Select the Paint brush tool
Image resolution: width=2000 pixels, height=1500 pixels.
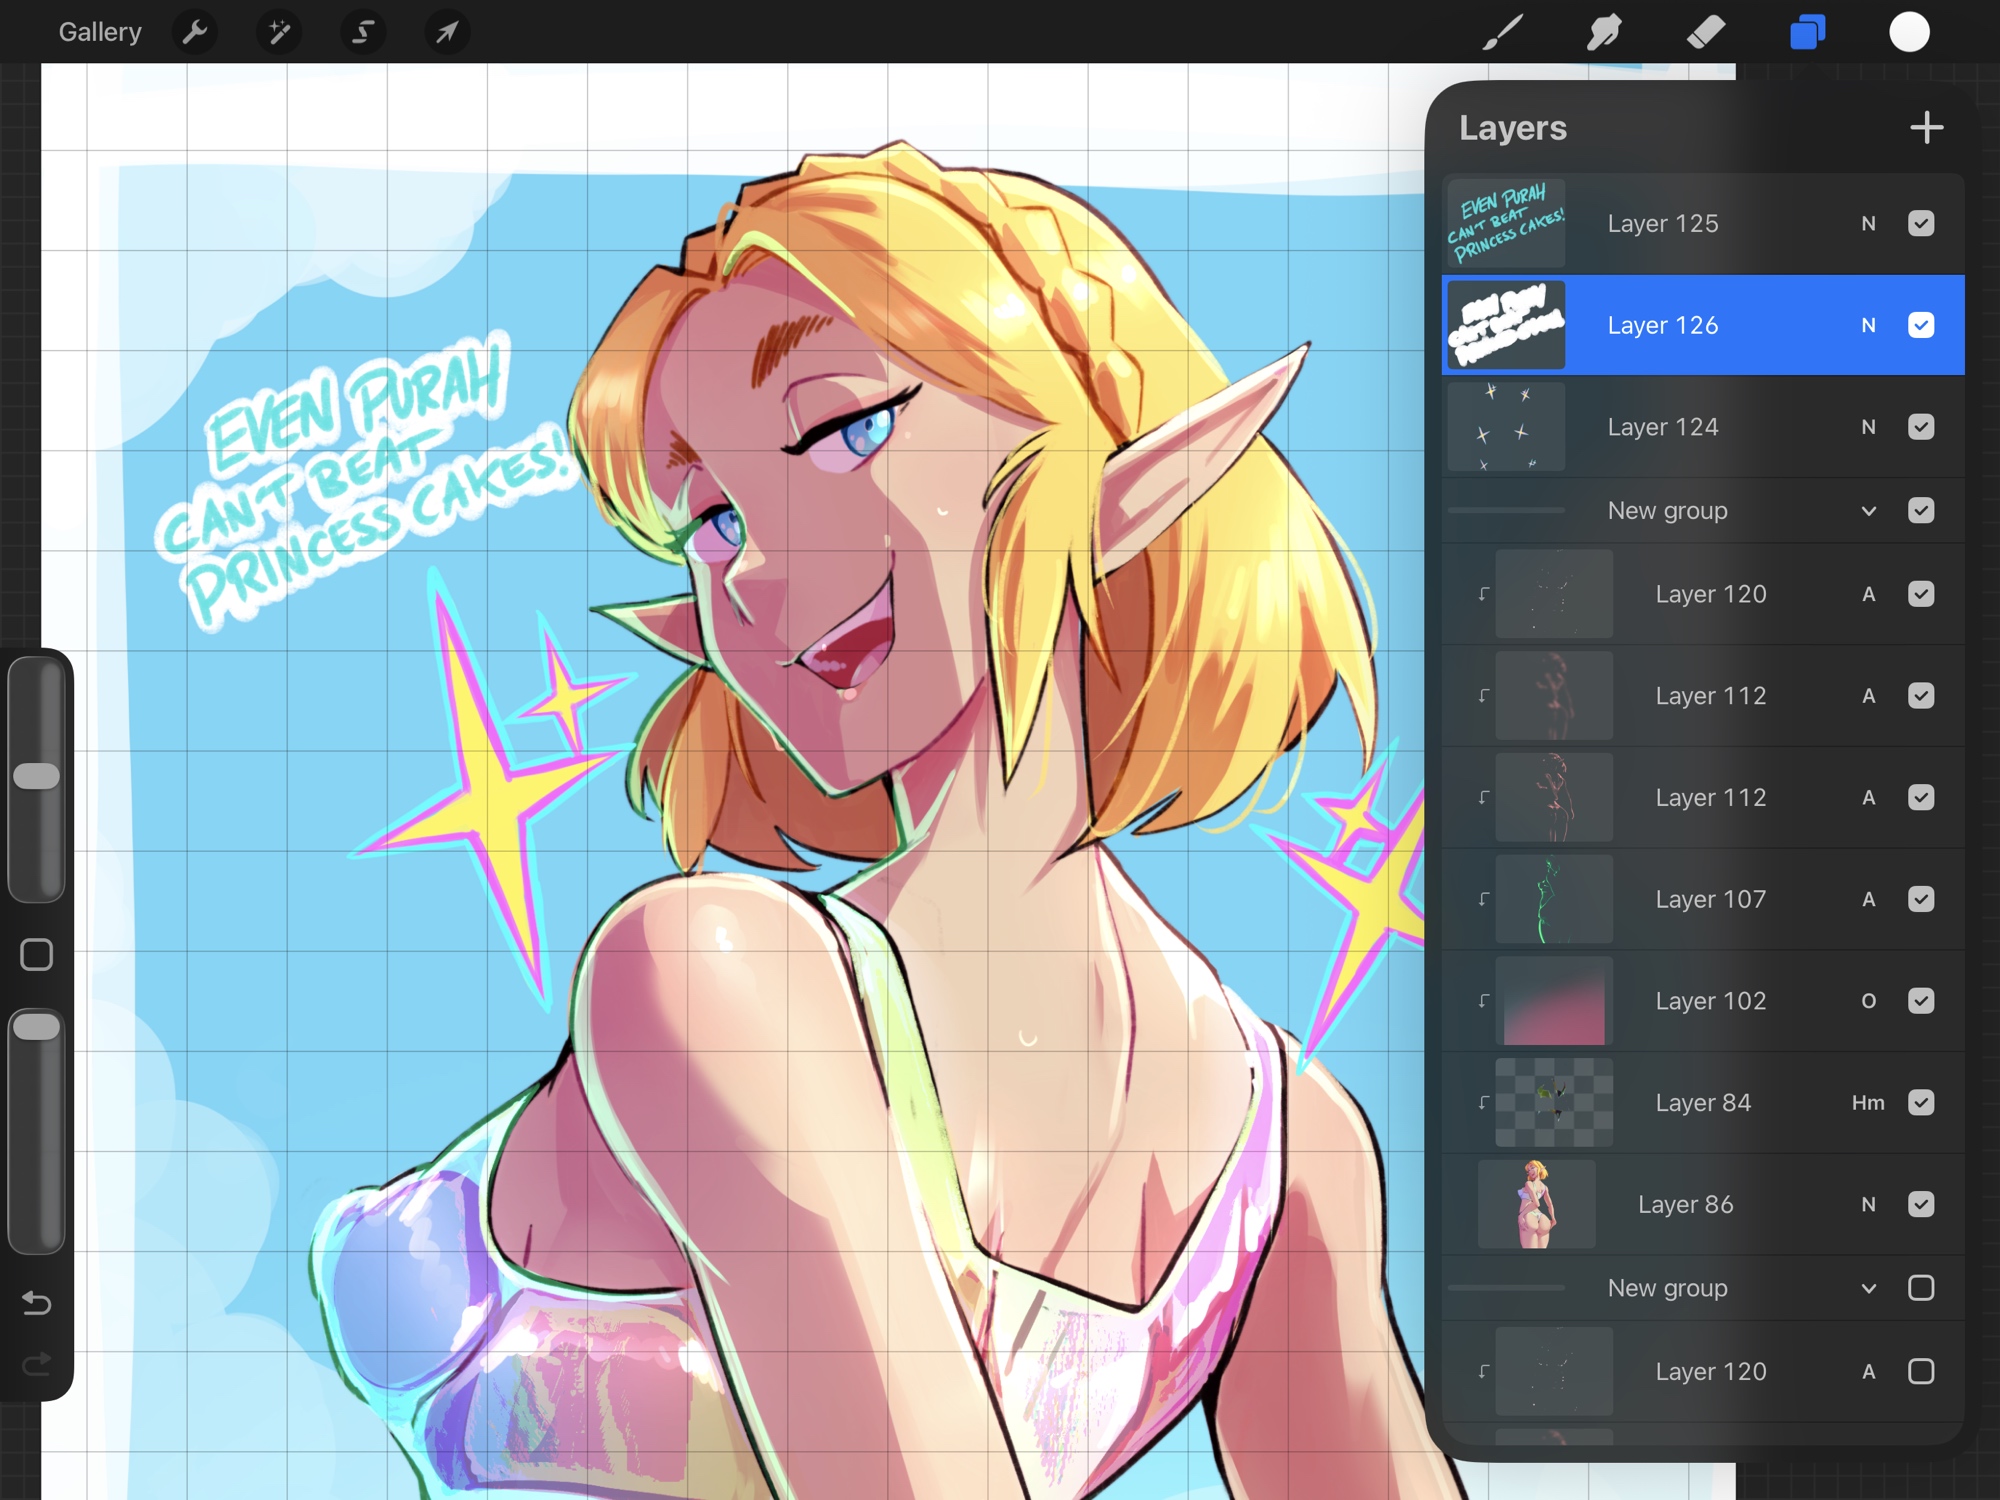(x=1502, y=32)
